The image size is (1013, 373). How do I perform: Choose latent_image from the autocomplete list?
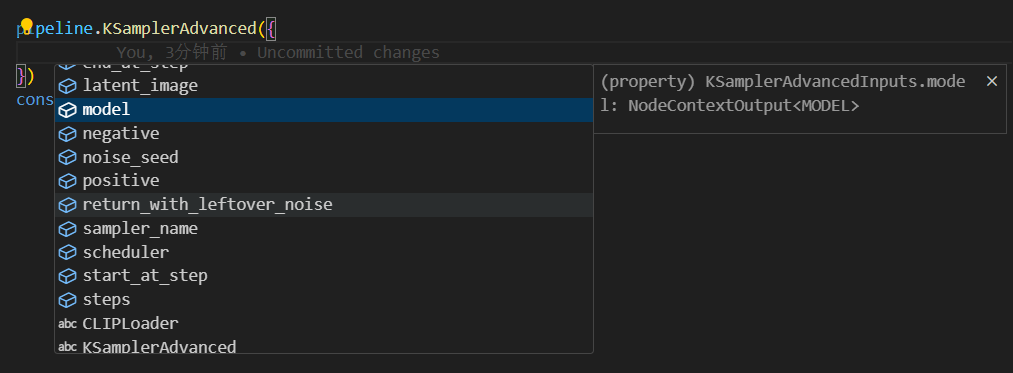tap(324, 86)
